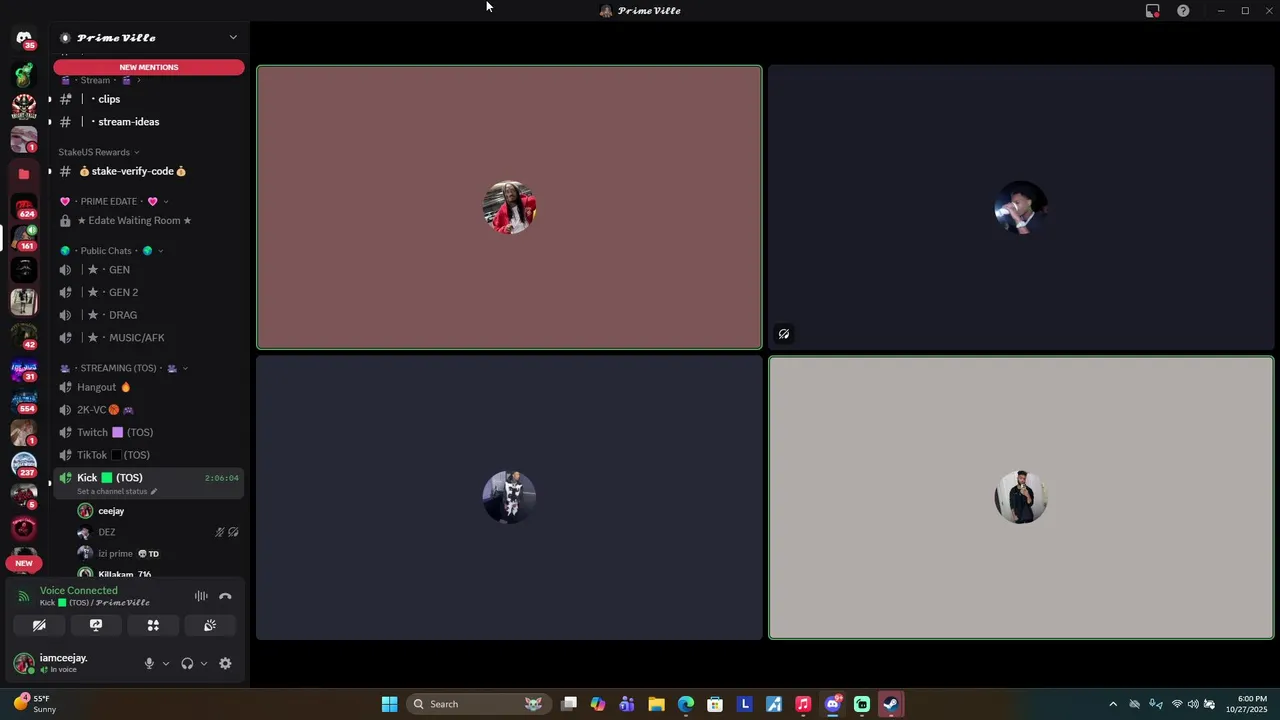Mute the microphone

[x=149, y=663]
